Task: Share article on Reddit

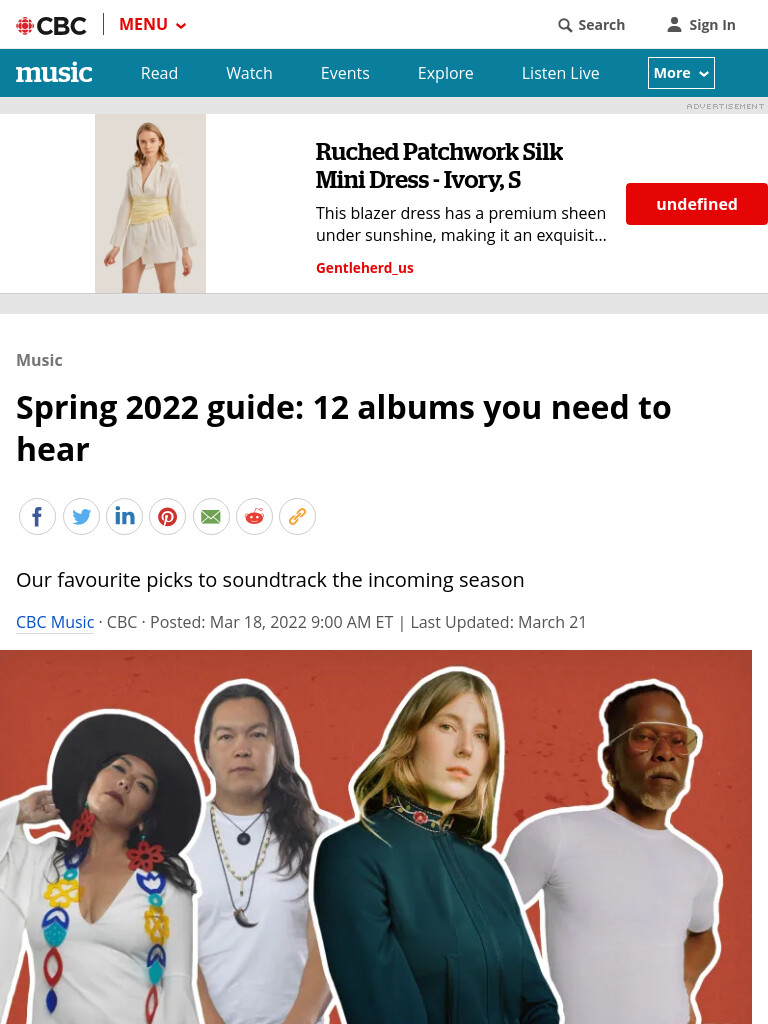Action: (x=254, y=517)
